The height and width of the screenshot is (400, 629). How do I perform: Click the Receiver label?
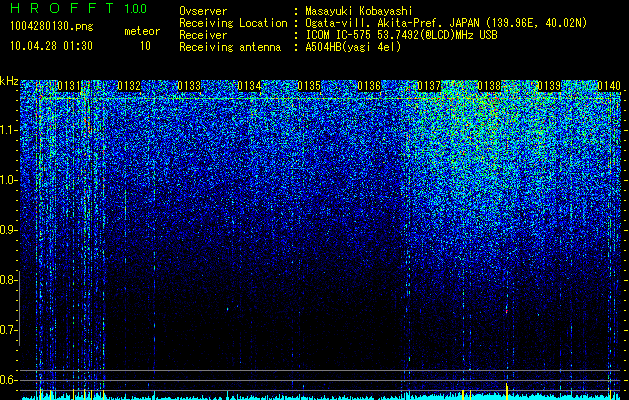pyautogui.click(x=203, y=35)
